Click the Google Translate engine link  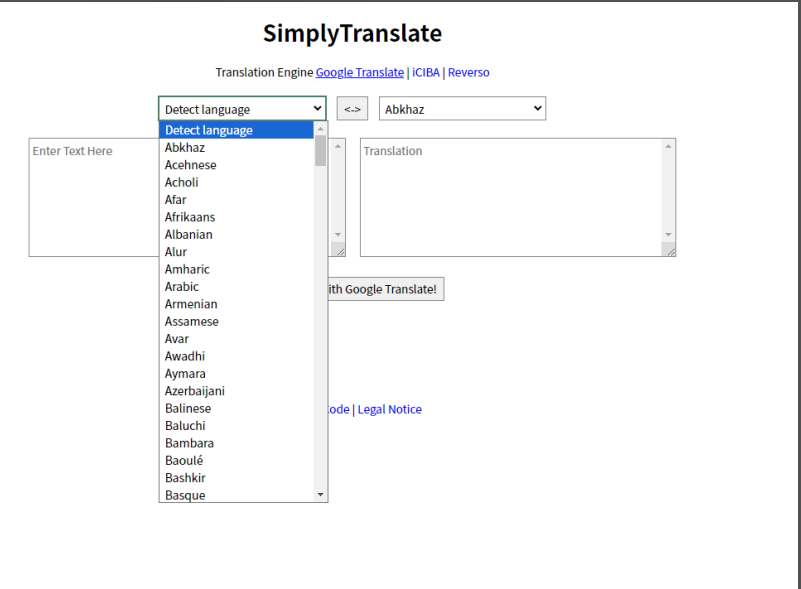(x=360, y=72)
